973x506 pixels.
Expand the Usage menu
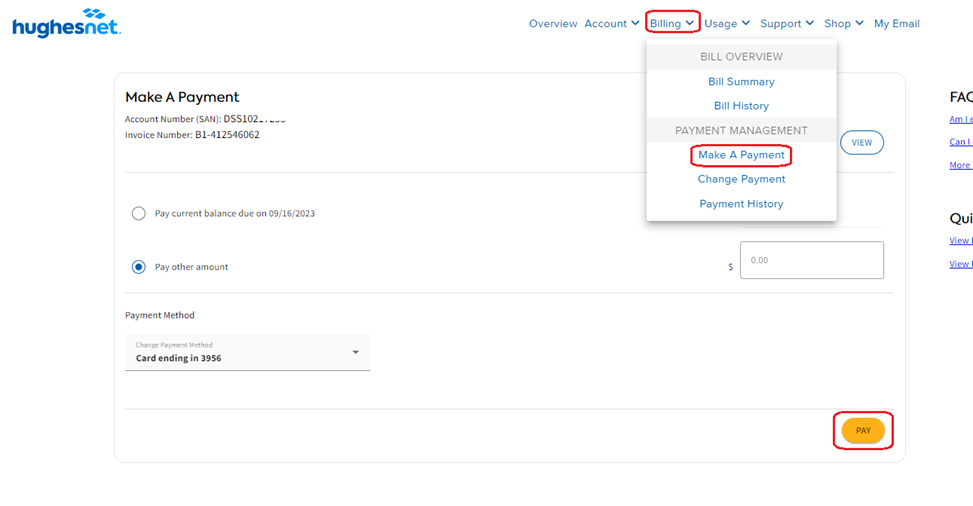[727, 23]
